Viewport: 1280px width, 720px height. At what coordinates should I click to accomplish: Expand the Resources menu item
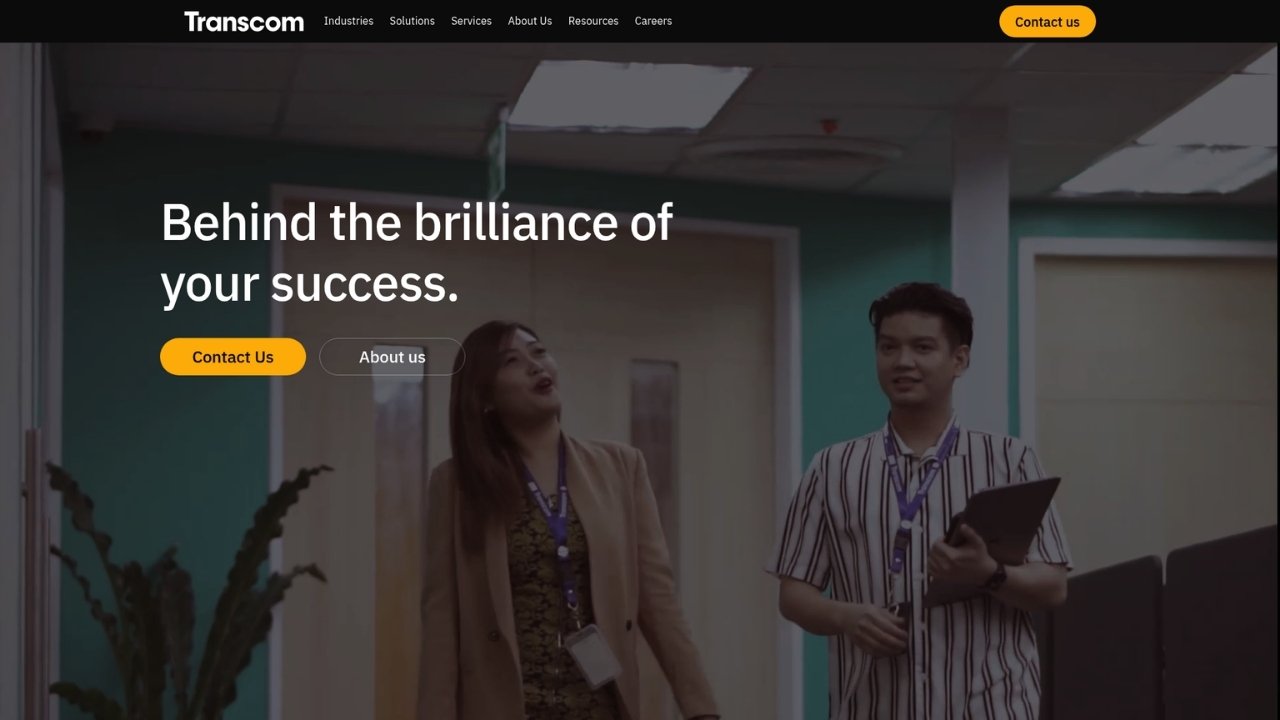click(x=593, y=21)
